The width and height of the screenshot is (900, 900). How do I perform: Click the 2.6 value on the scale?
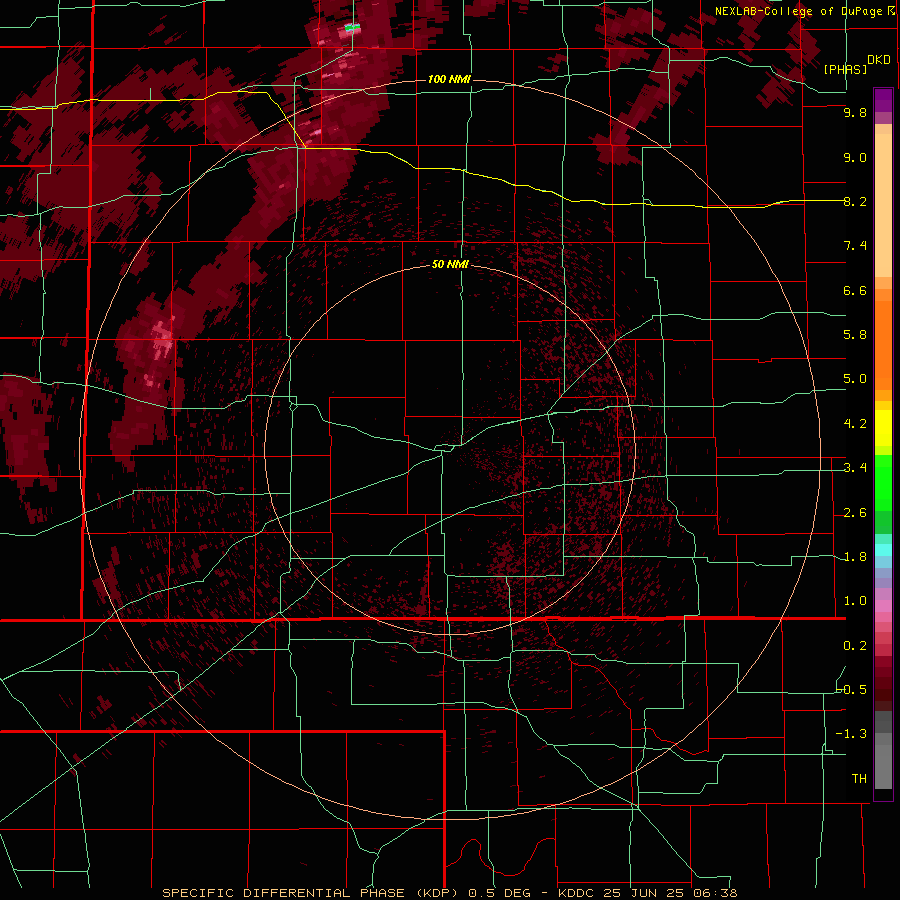coord(855,513)
